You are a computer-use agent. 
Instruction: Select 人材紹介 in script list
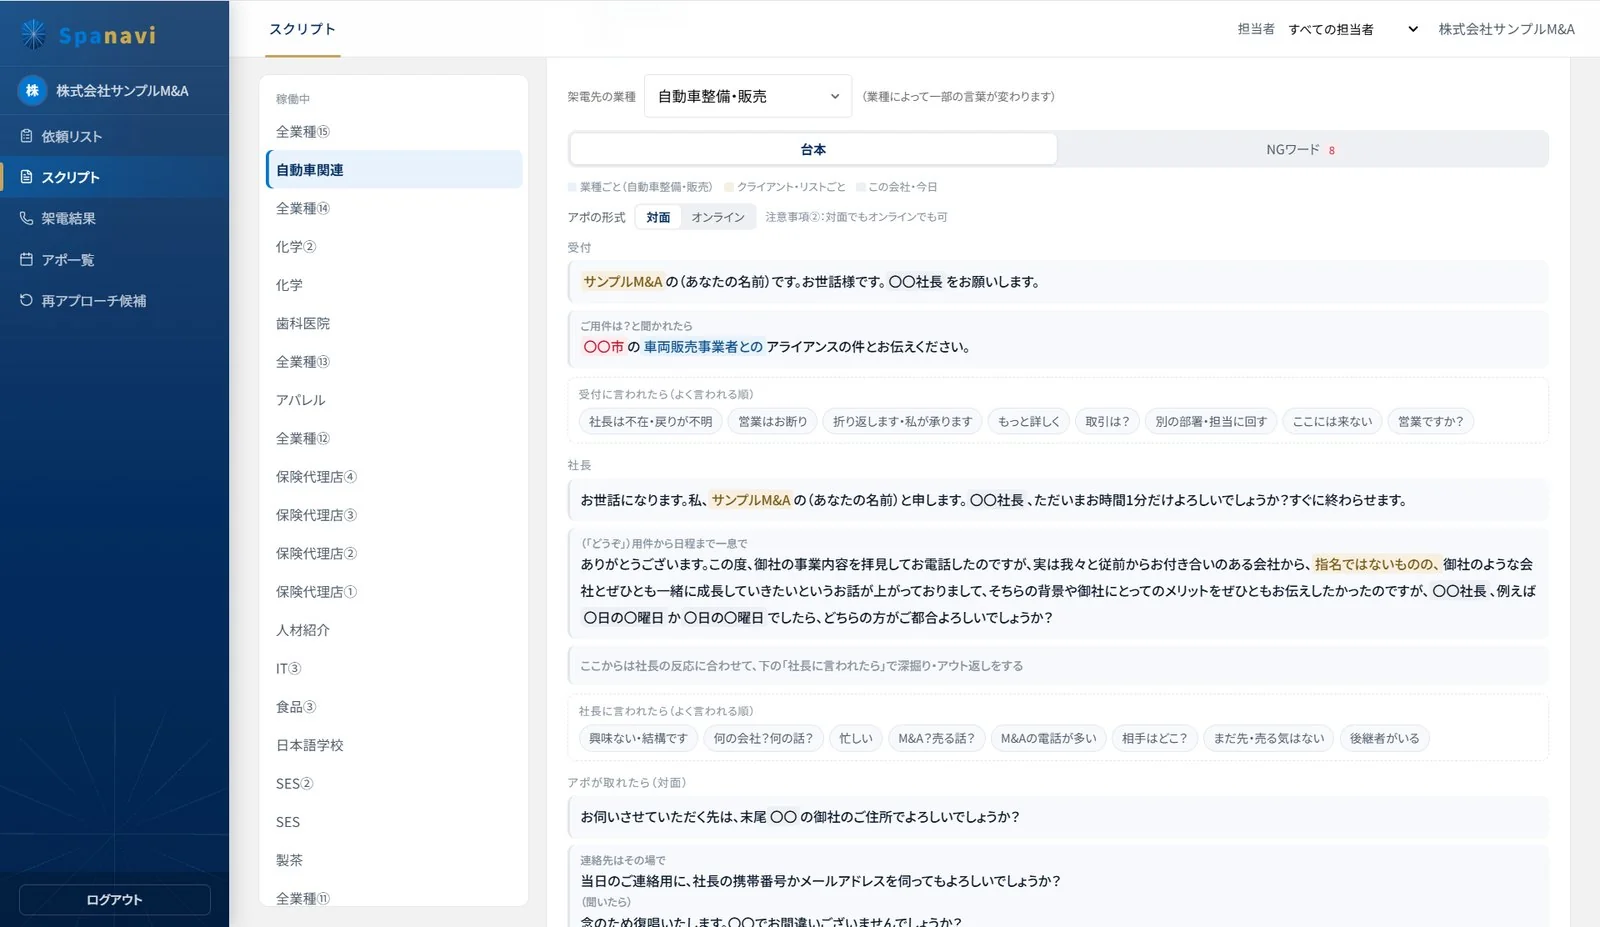point(394,630)
